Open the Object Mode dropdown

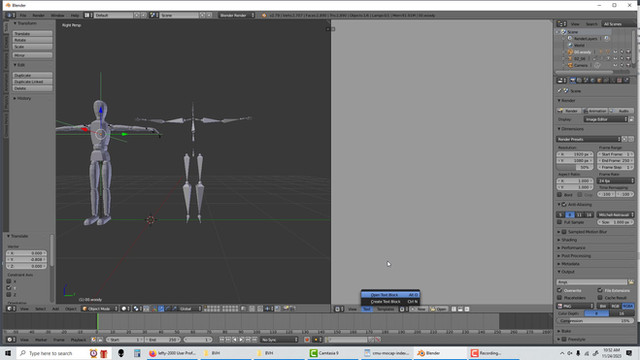pyautogui.click(x=100, y=309)
